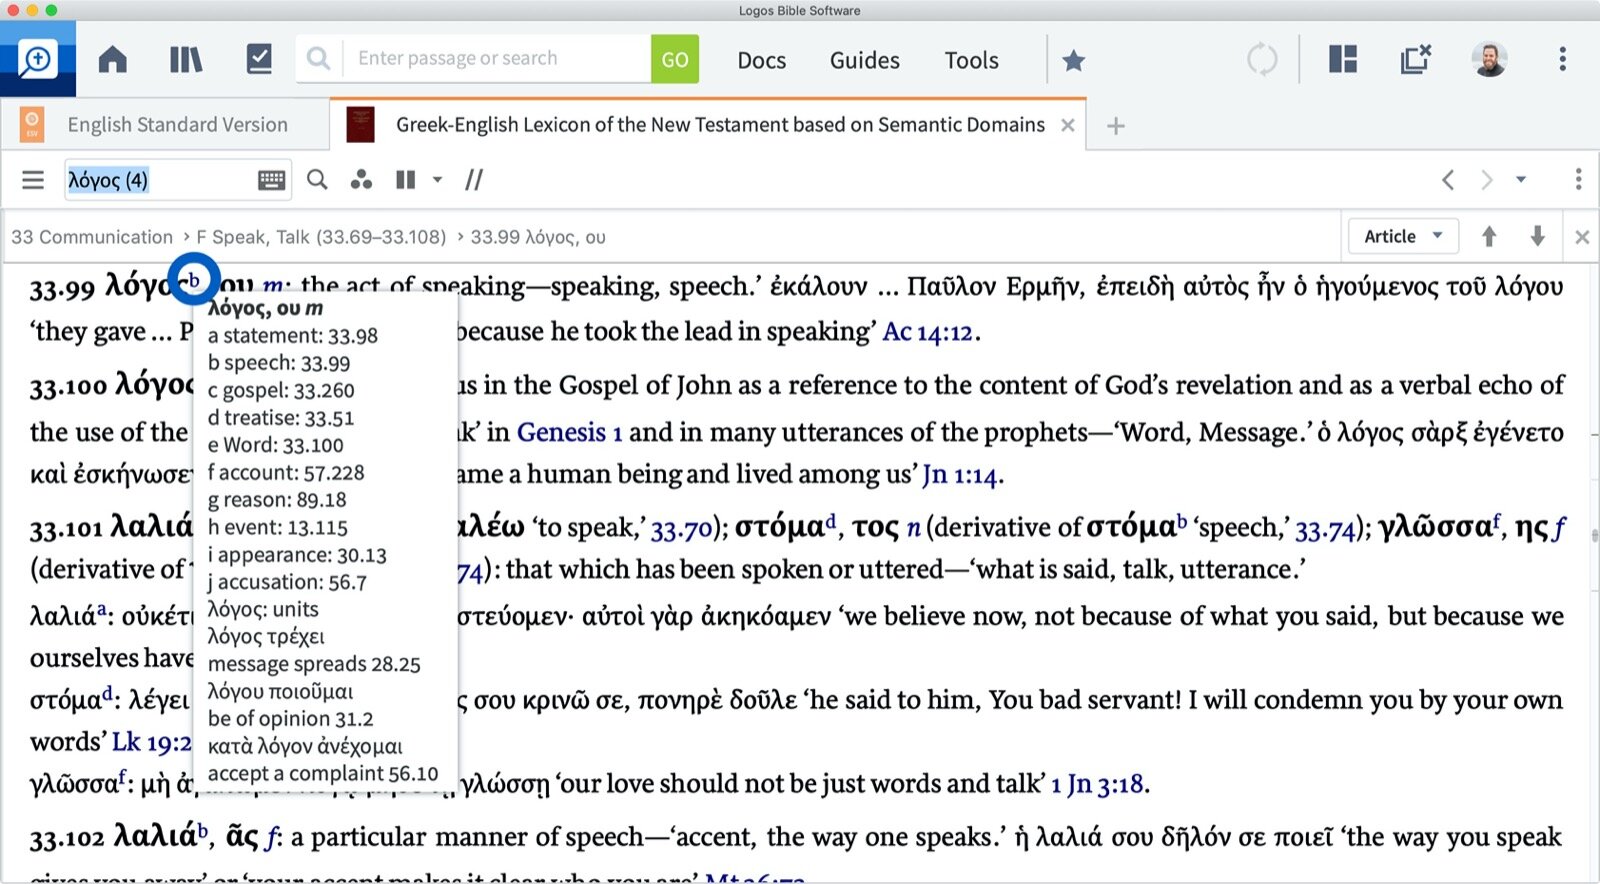Click the magnifier in command box
This screenshot has width=1600, height=884.
click(318, 59)
